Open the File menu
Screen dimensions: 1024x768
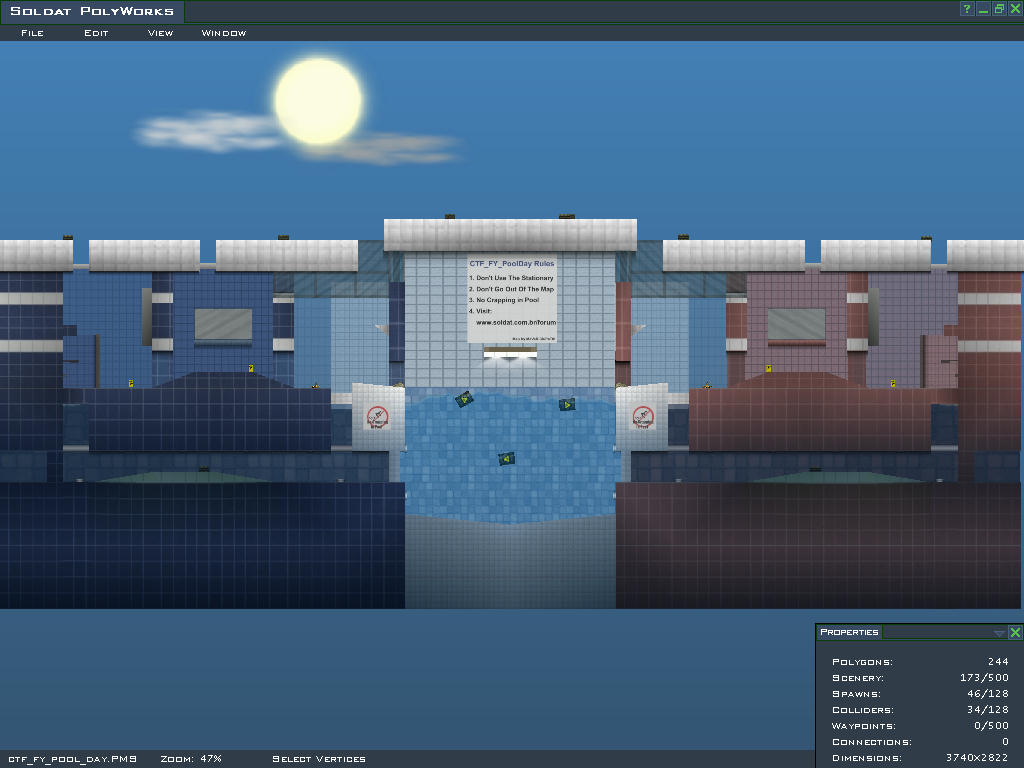32,33
